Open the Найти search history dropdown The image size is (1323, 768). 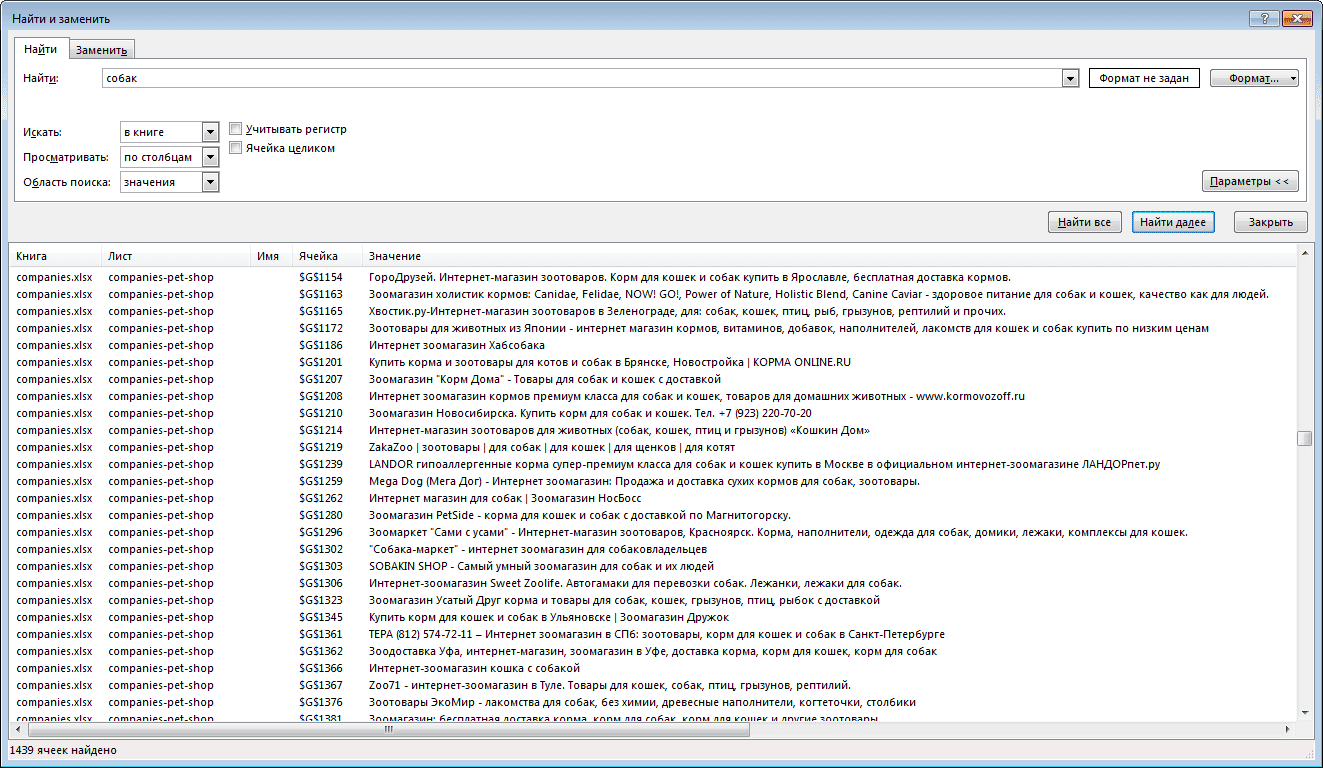(x=1070, y=78)
